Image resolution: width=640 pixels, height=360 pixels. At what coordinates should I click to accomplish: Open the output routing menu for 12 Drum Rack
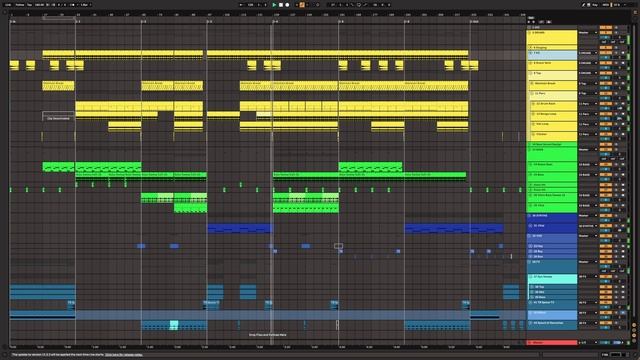tap(588, 104)
